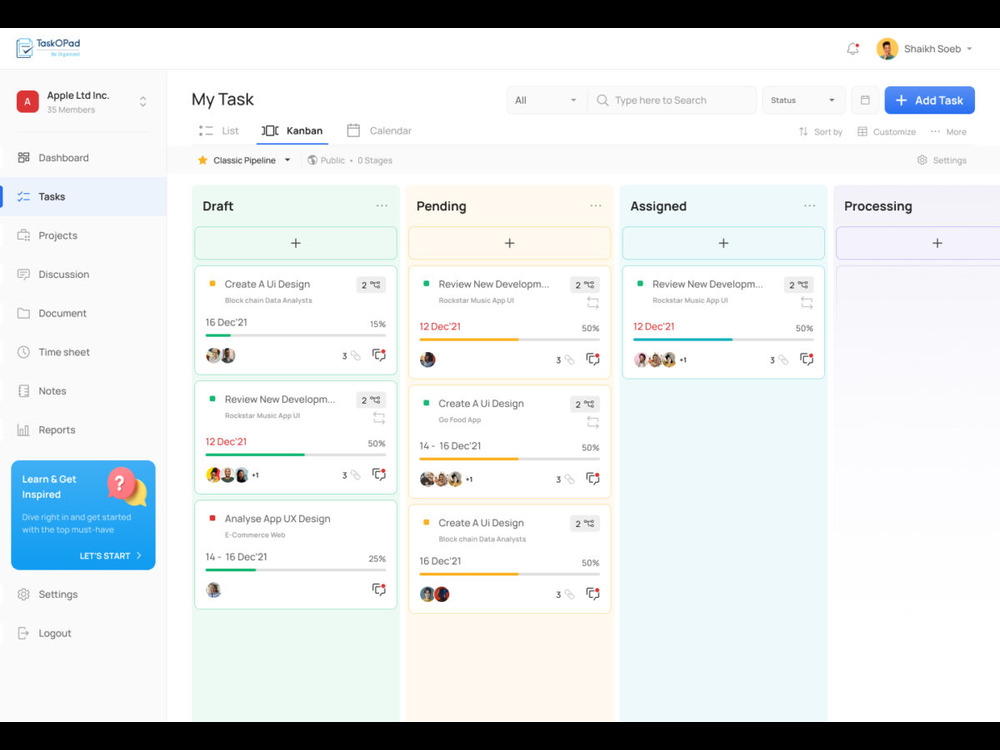Click repeat icon on Go Food App card
Viewport: 1000px width, 750px height.
592,422
